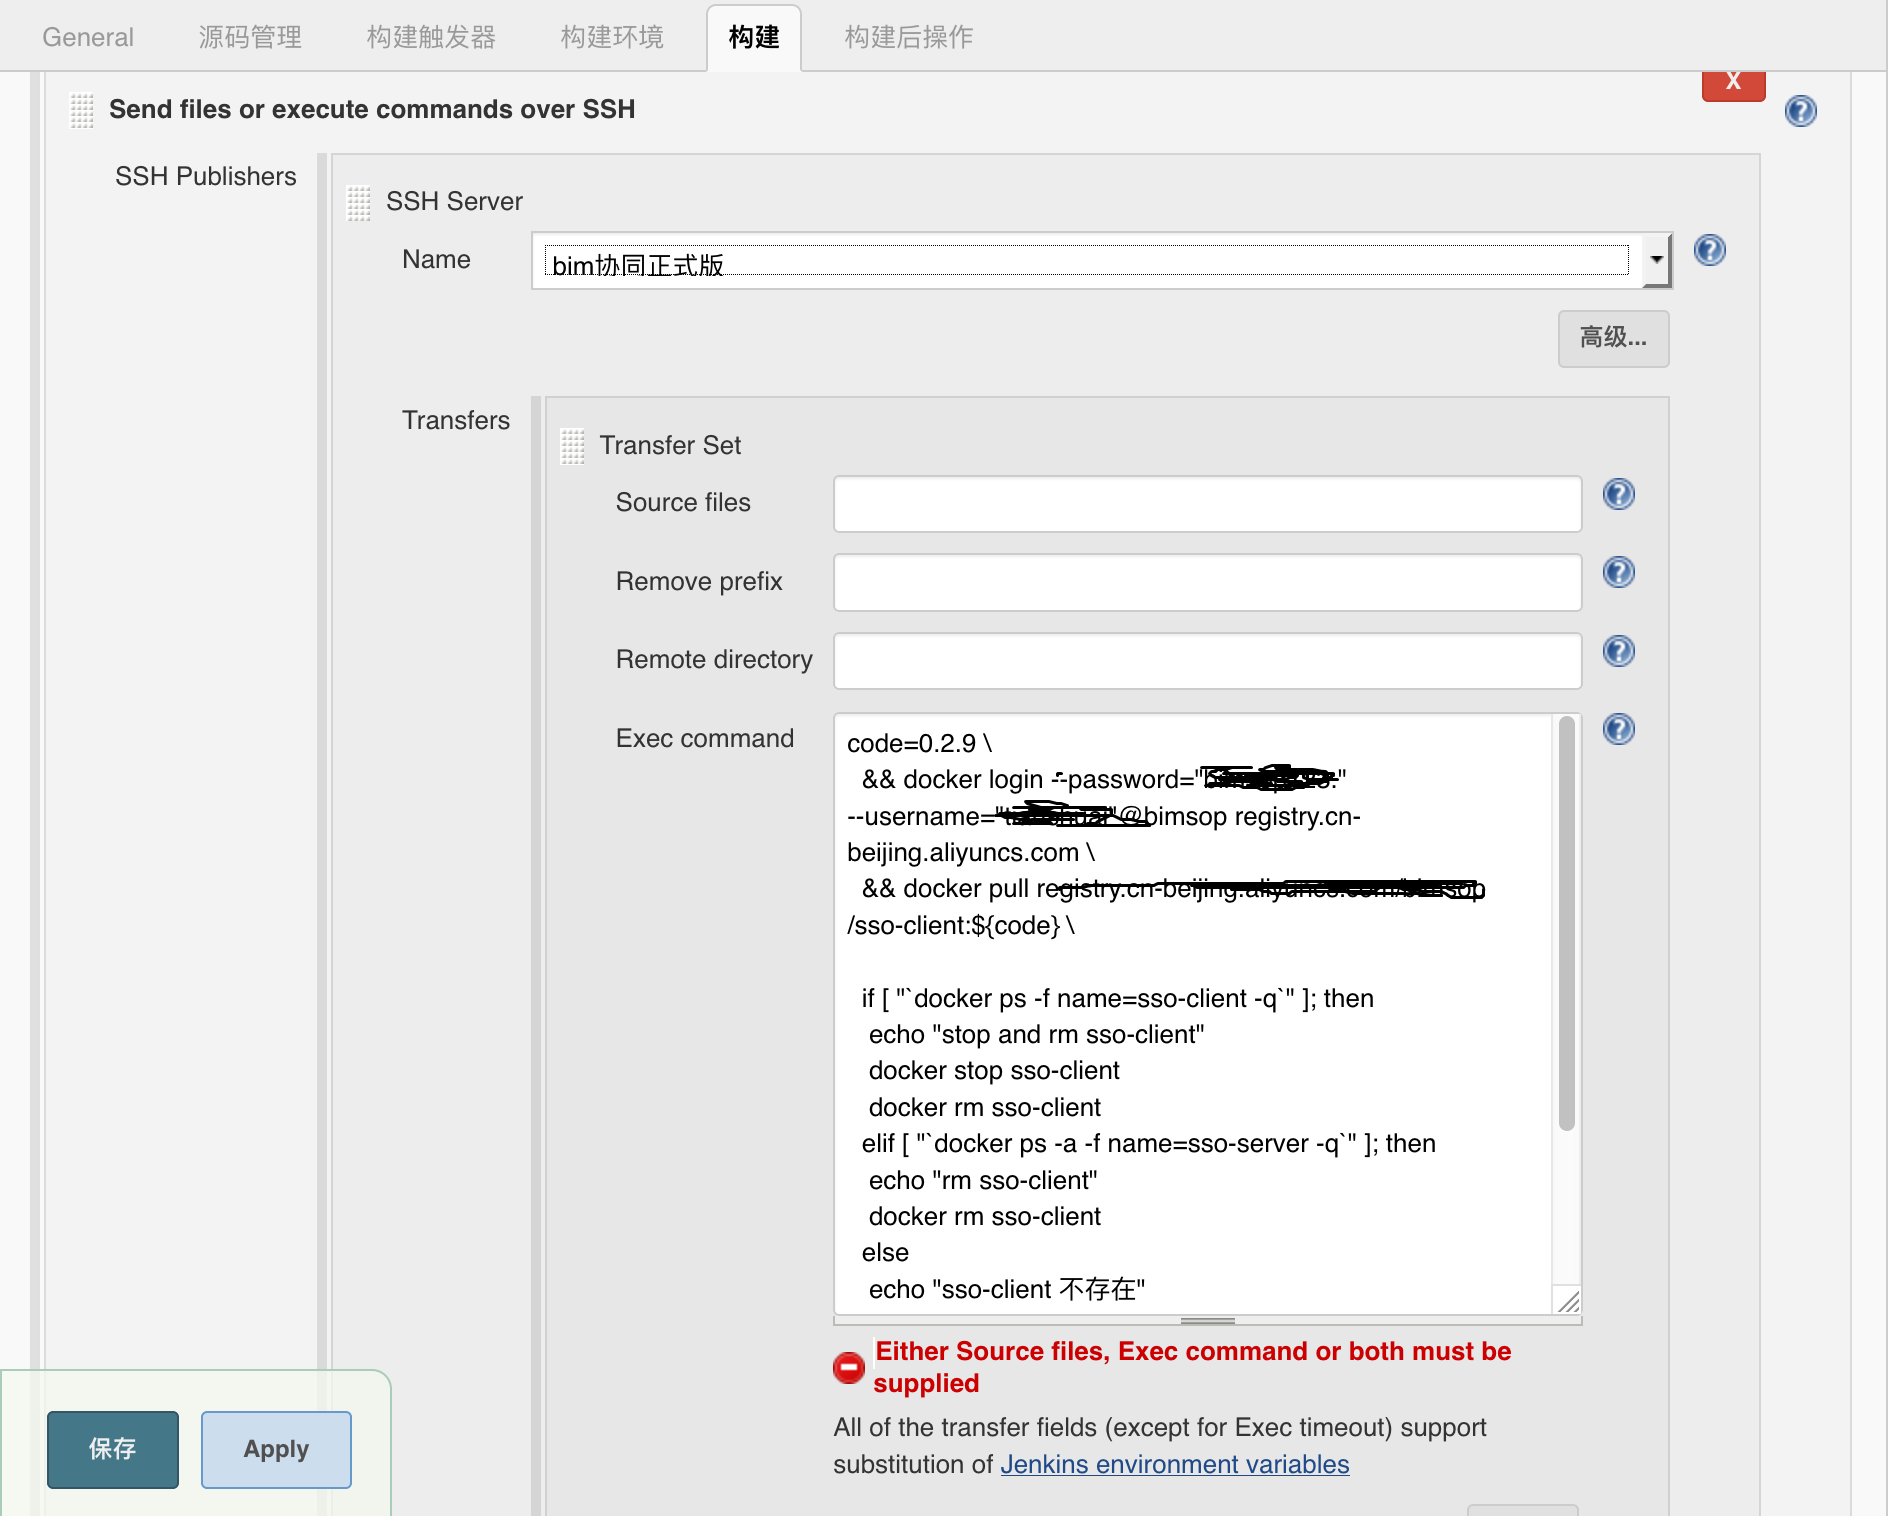The height and width of the screenshot is (1516, 1896).
Task: Click the red error icon by the warning
Action: click(849, 1367)
